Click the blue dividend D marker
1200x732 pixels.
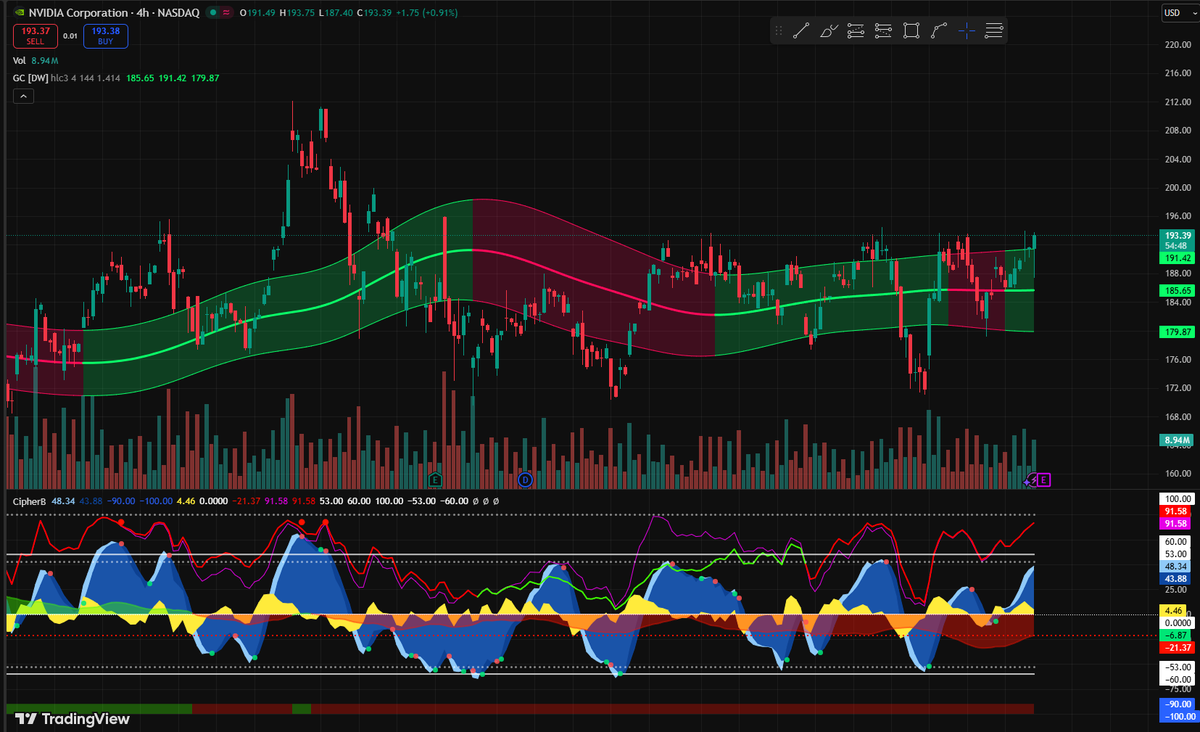[524, 480]
